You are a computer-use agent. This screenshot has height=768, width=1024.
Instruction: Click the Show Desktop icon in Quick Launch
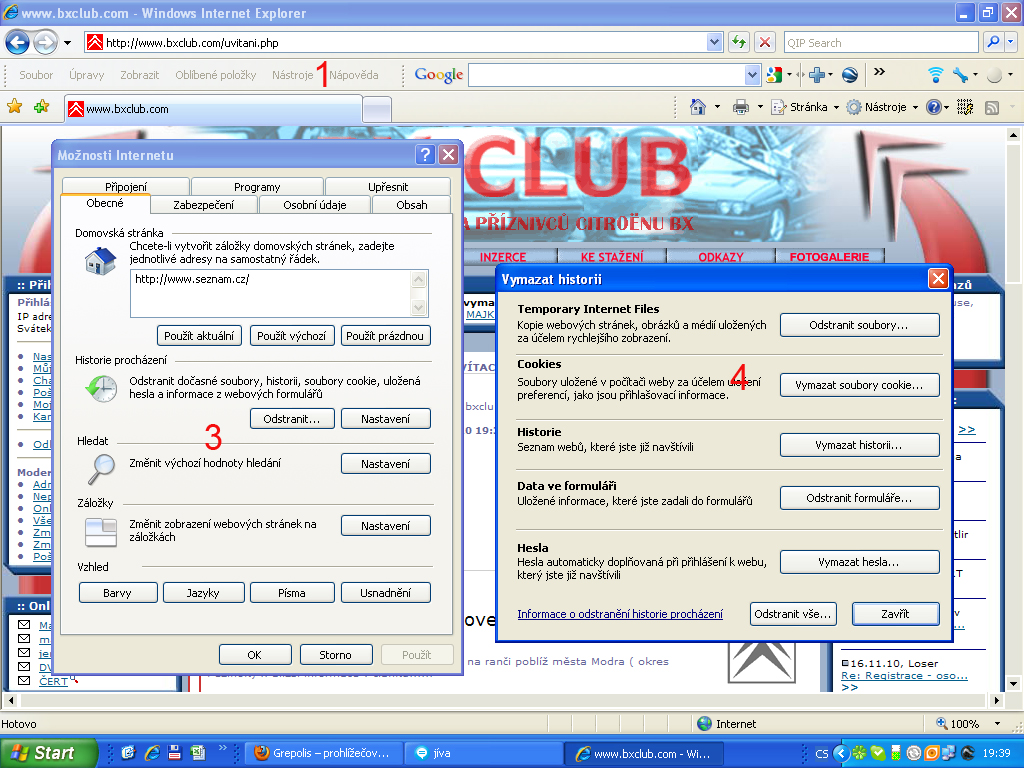128,753
